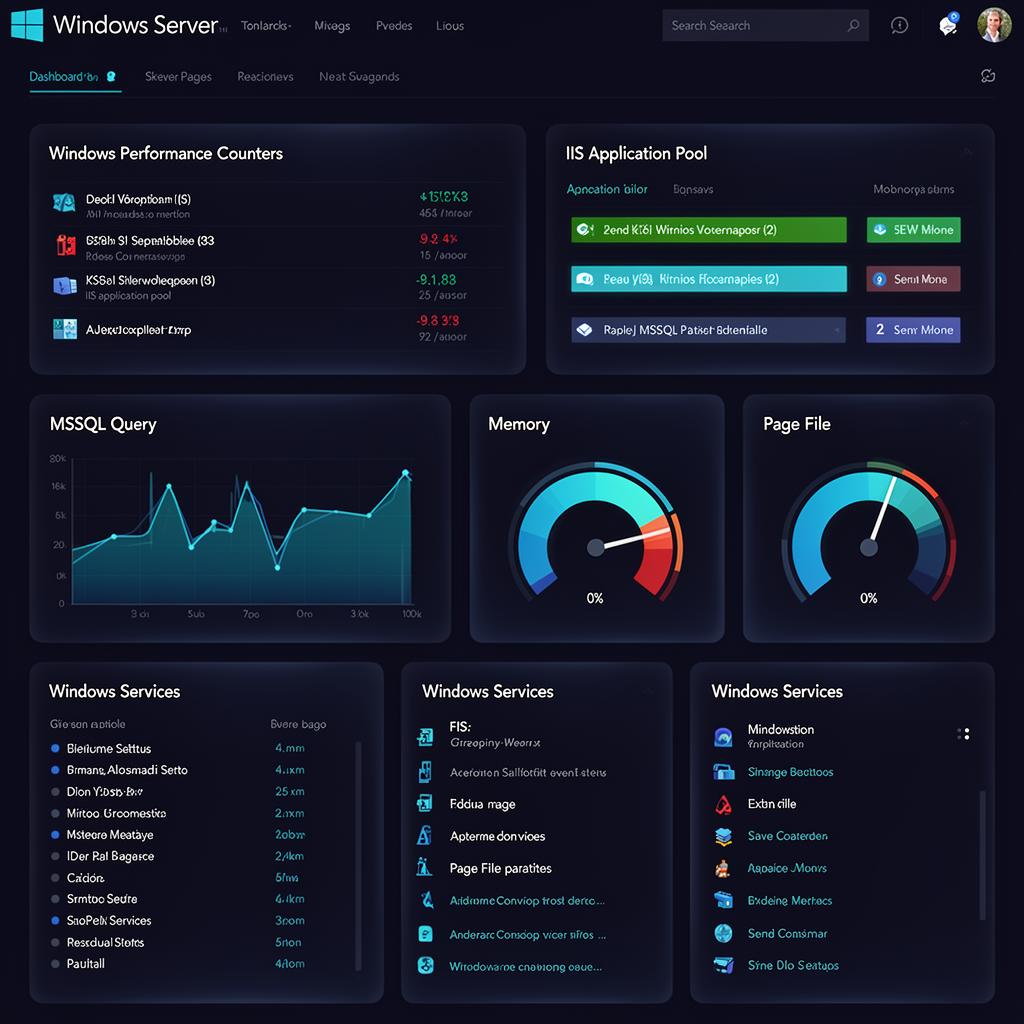Click the Sem Mone button
The image size is (1024, 1024).
[913, 279]
